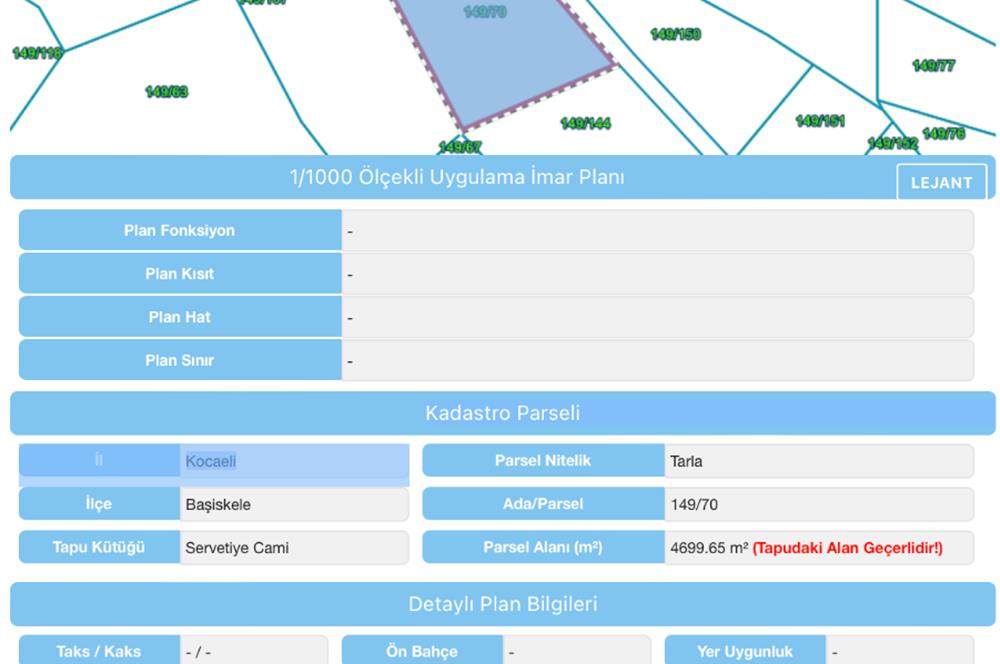
Task: Click the Taks / Kaks label
Action: (x=99, y=651)
